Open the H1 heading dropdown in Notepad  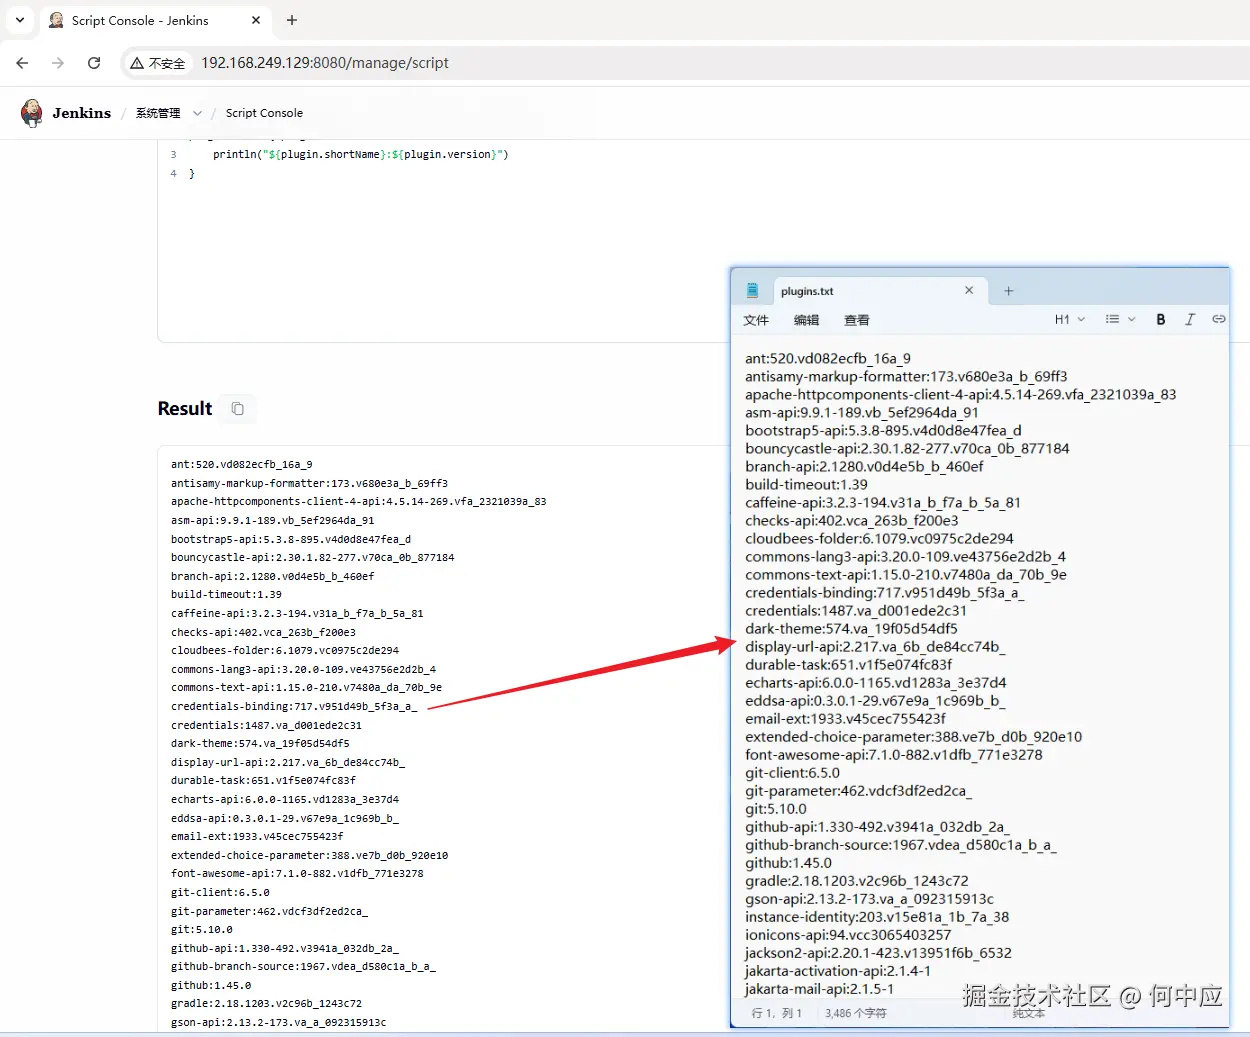pyautogui.click(x=1070, y=319)
